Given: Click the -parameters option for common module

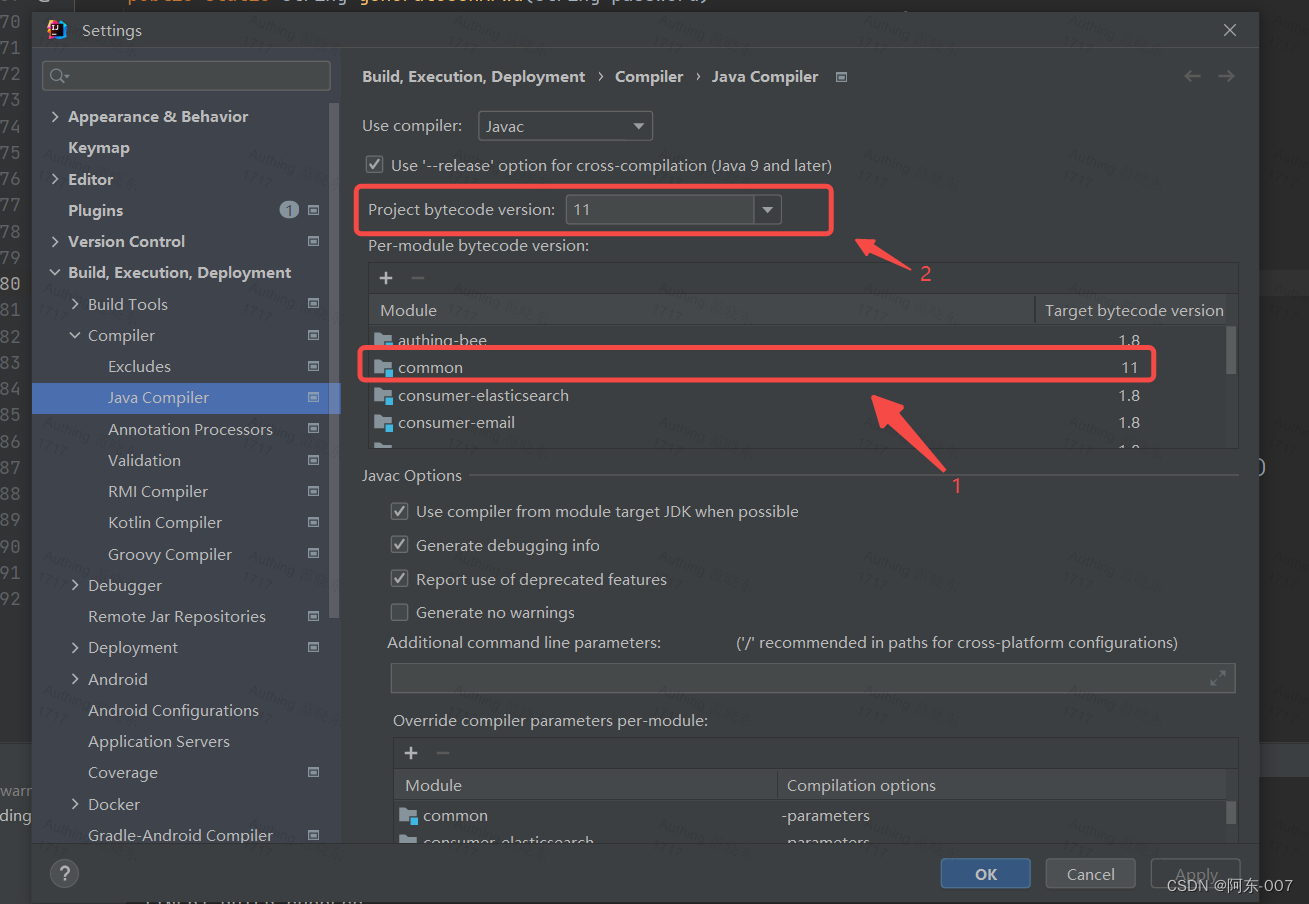Looking at the screenshot, I should (826, 815).
